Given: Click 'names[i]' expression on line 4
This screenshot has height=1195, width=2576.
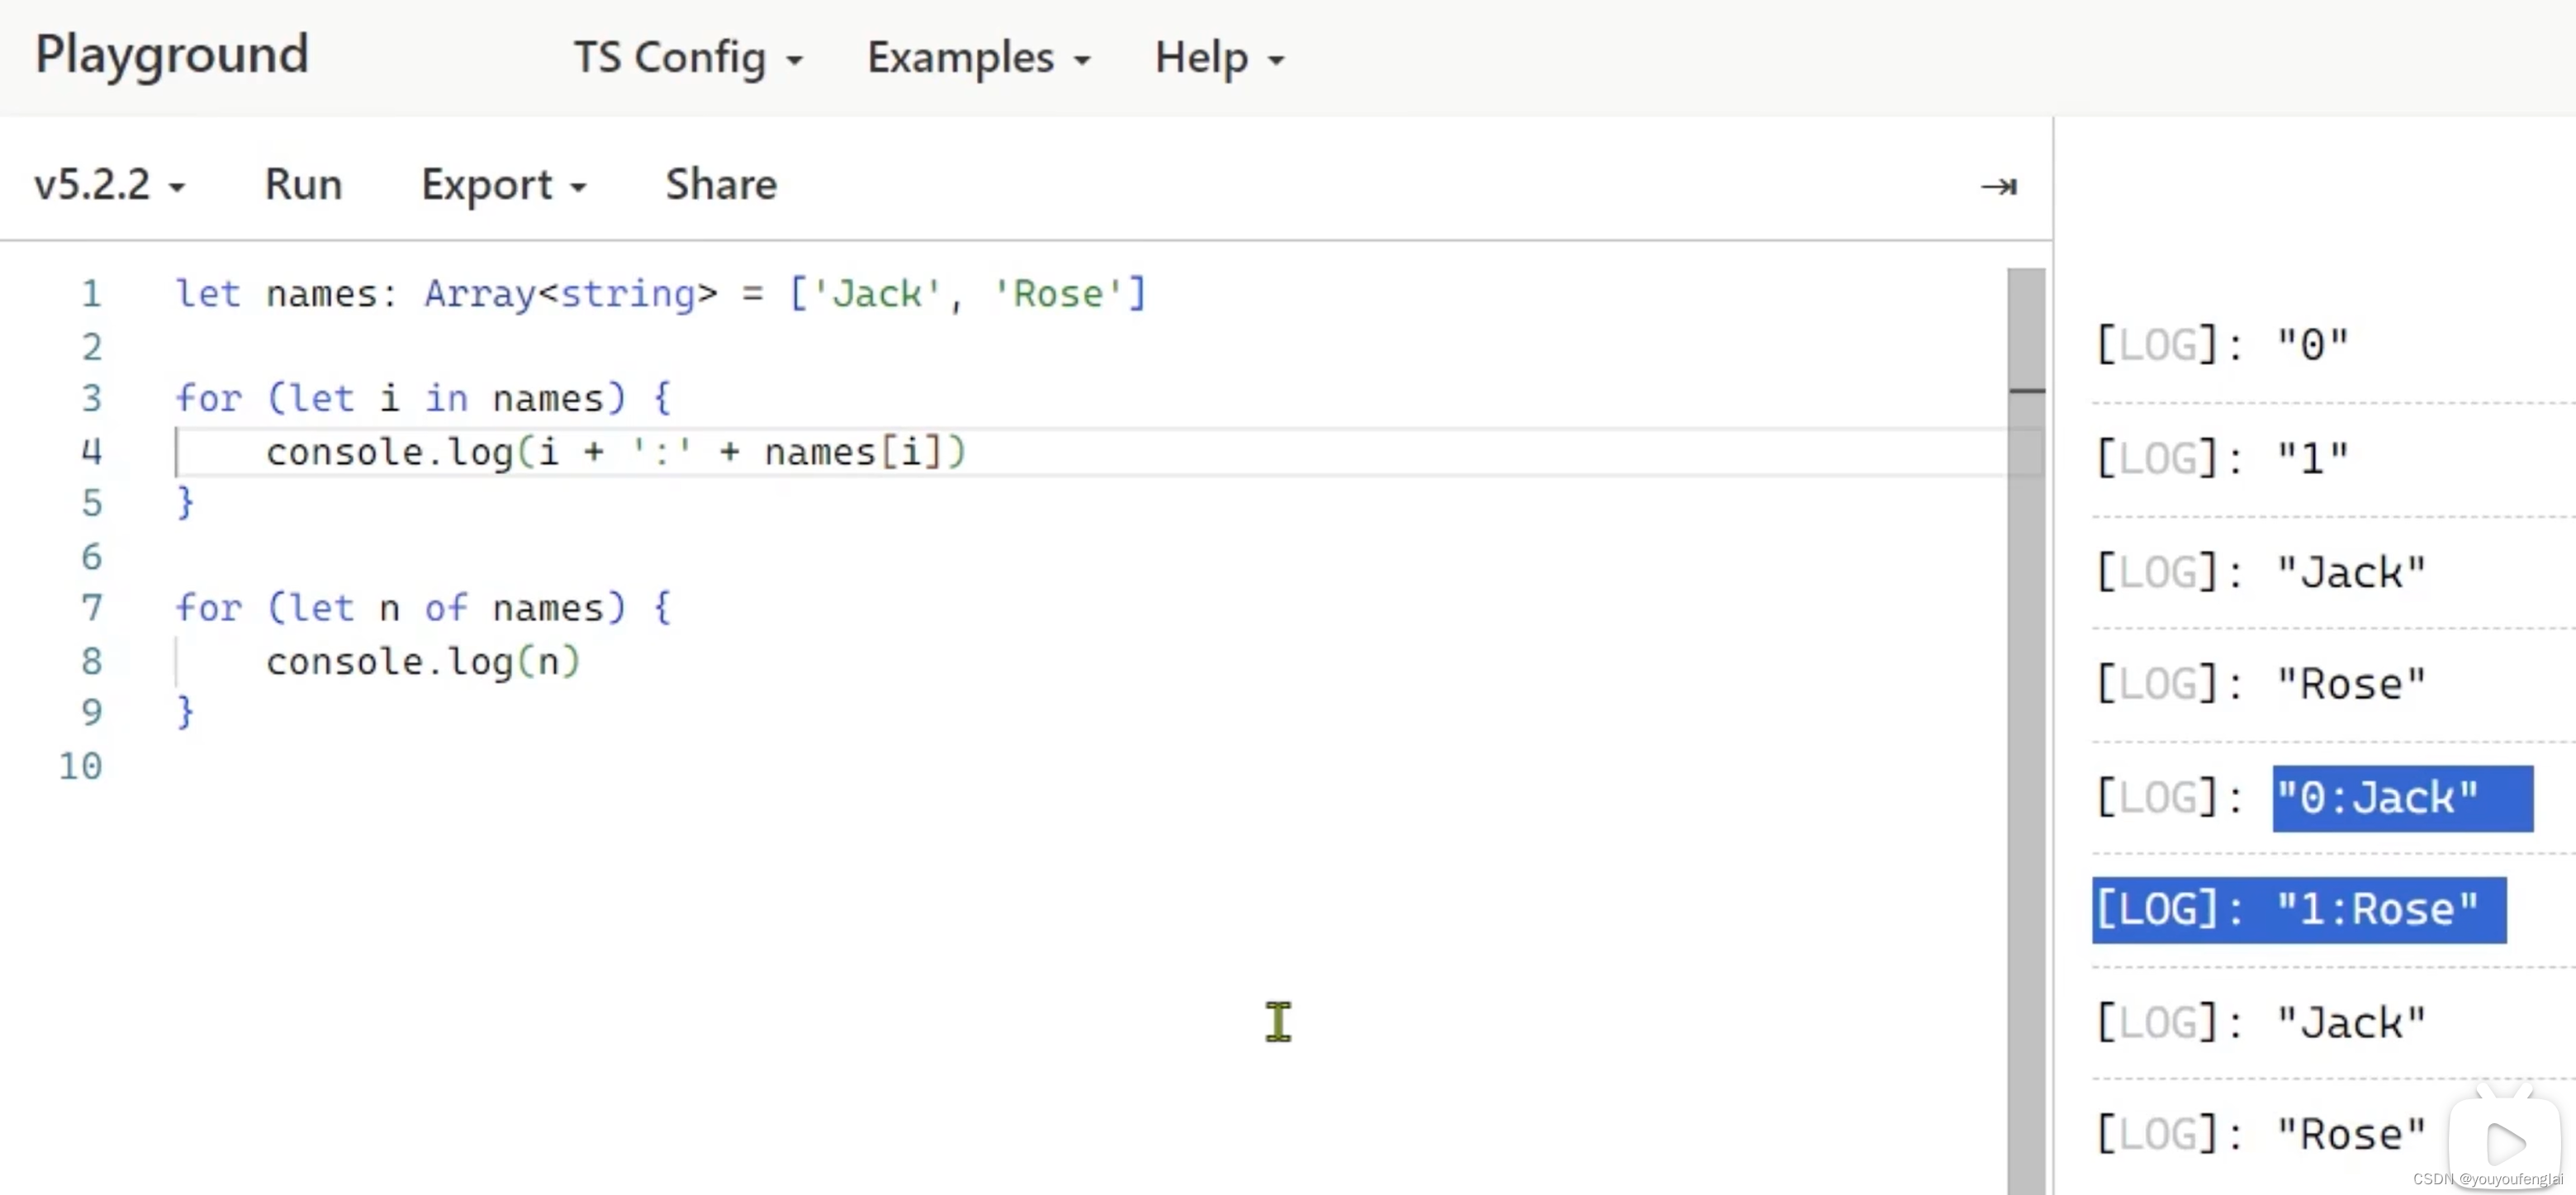Looking at the screenshot, I should pyautogui.click(x=854, y=453).
